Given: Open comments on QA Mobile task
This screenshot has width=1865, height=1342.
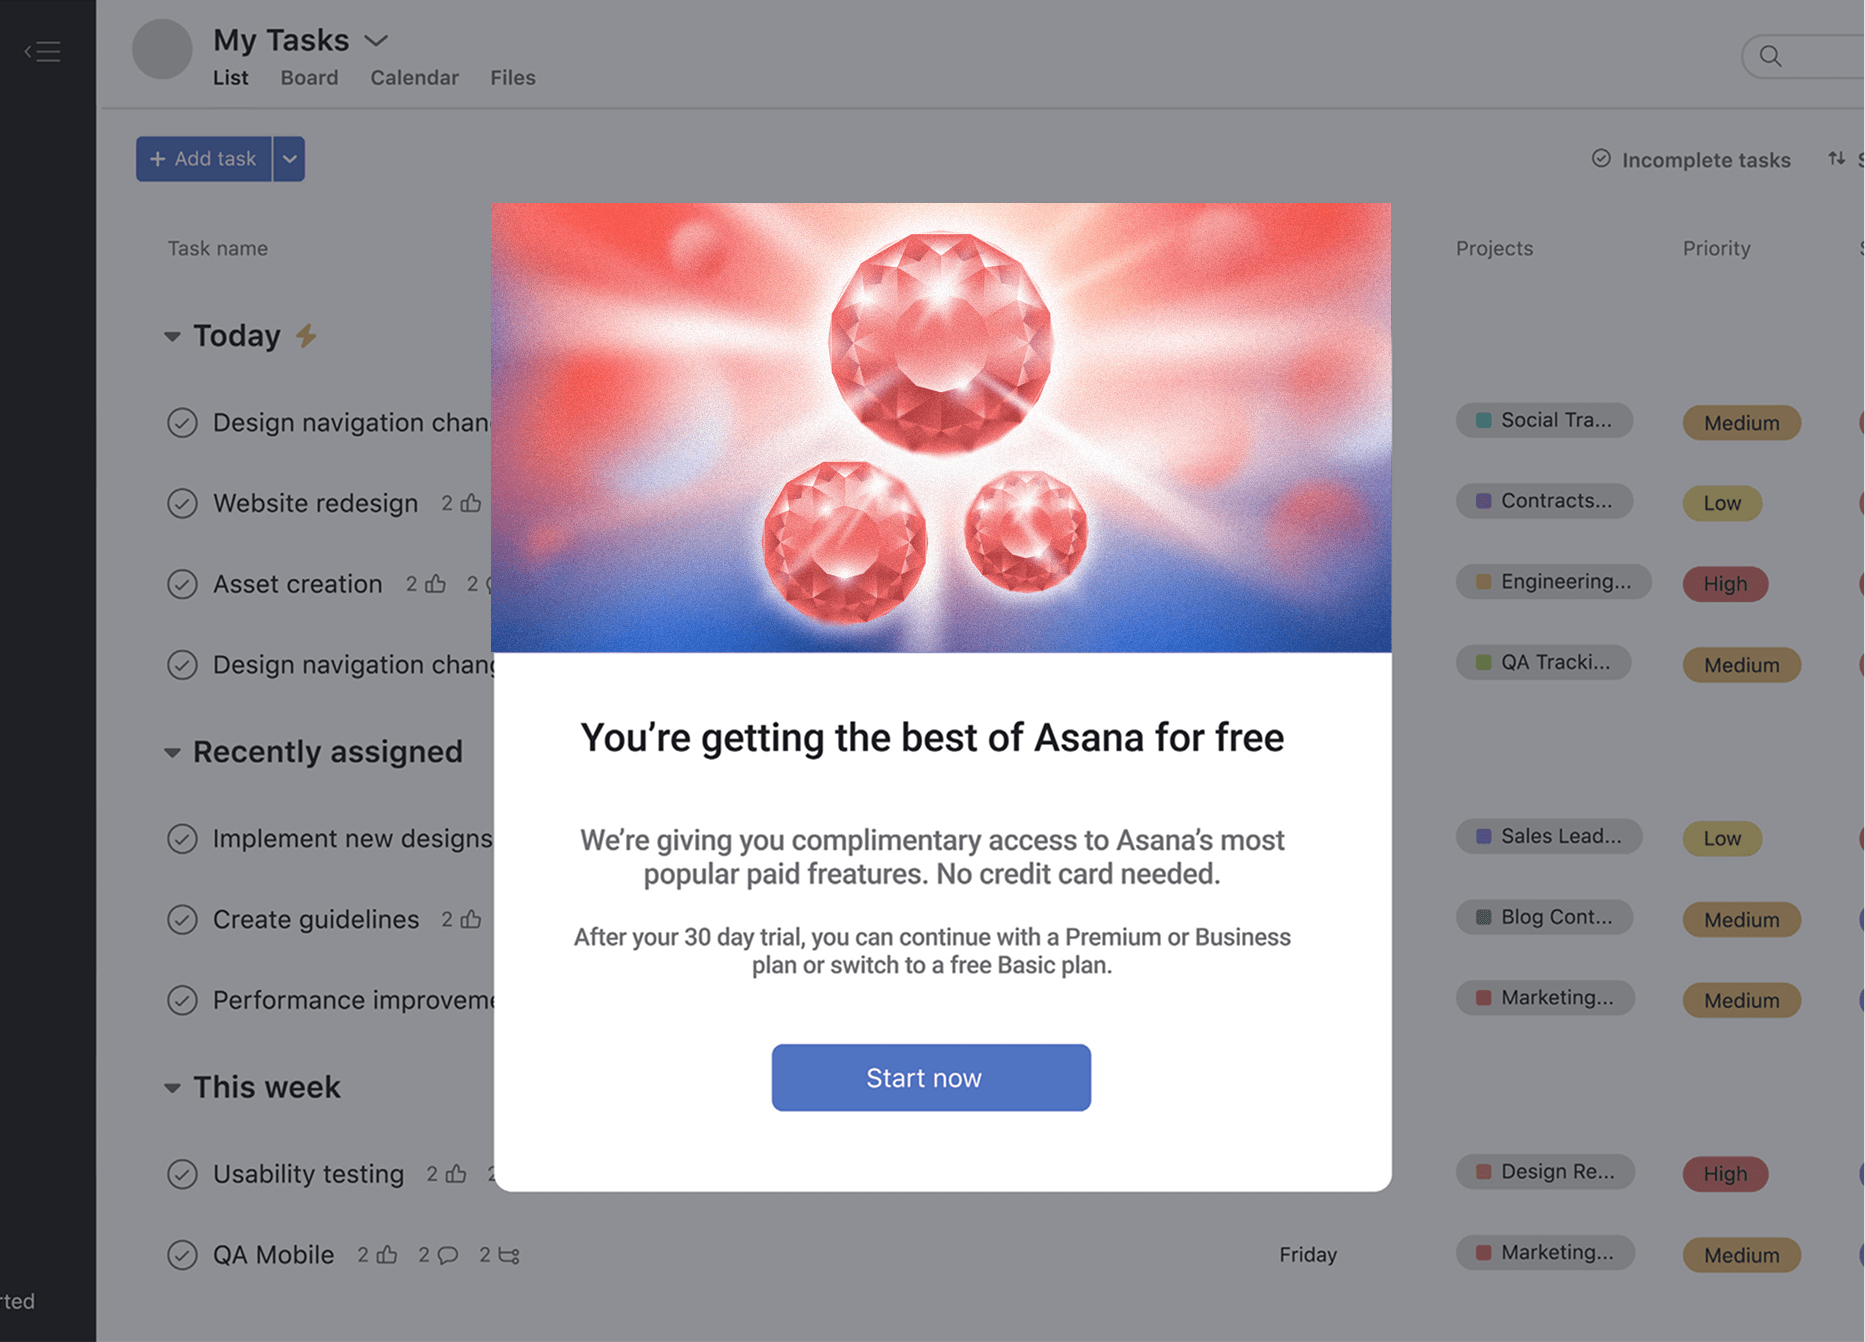Looking at the screenshot, I should click(x=448, y=1255).
